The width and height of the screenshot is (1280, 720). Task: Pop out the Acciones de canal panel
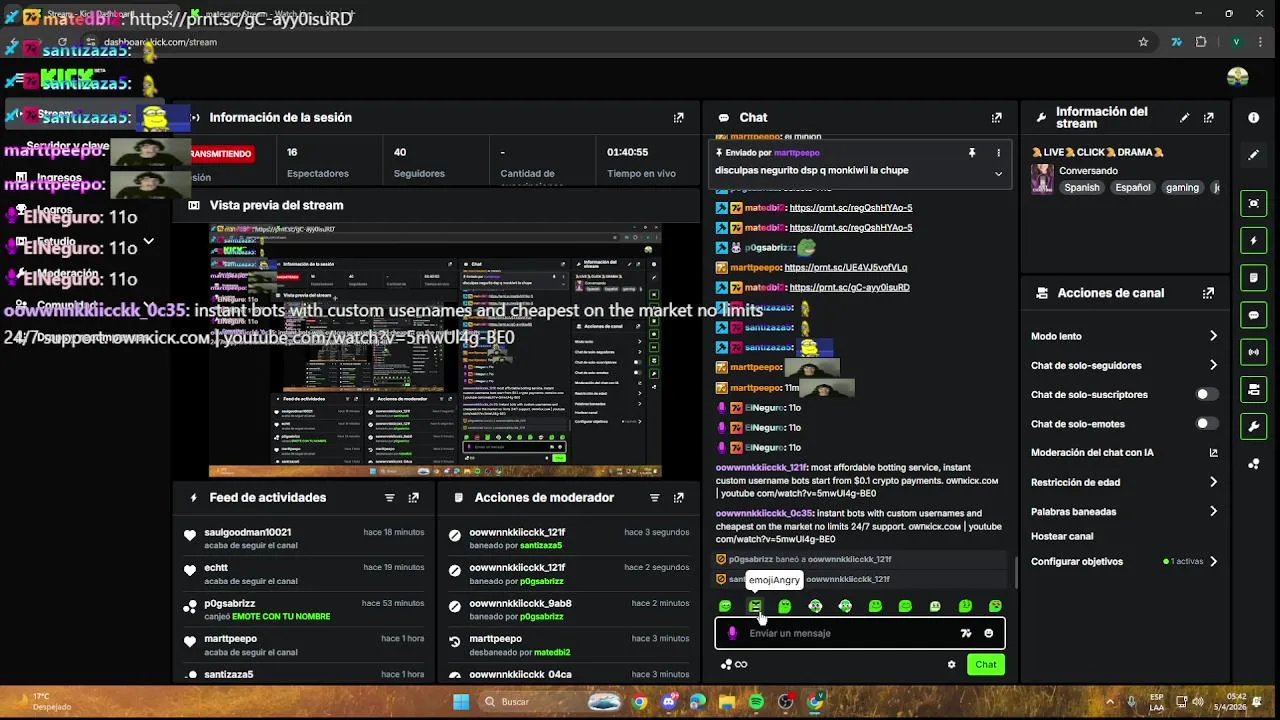[1209, 293]
